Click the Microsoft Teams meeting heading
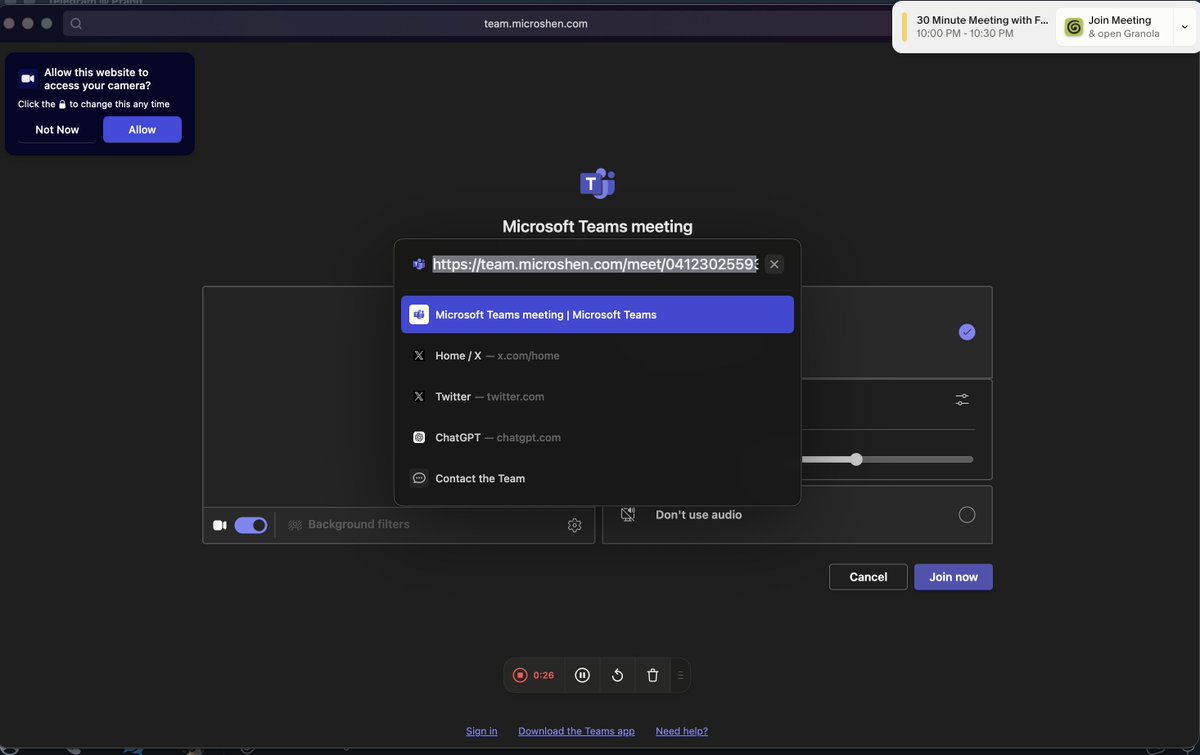1200x755 pixels. [597, 227]
